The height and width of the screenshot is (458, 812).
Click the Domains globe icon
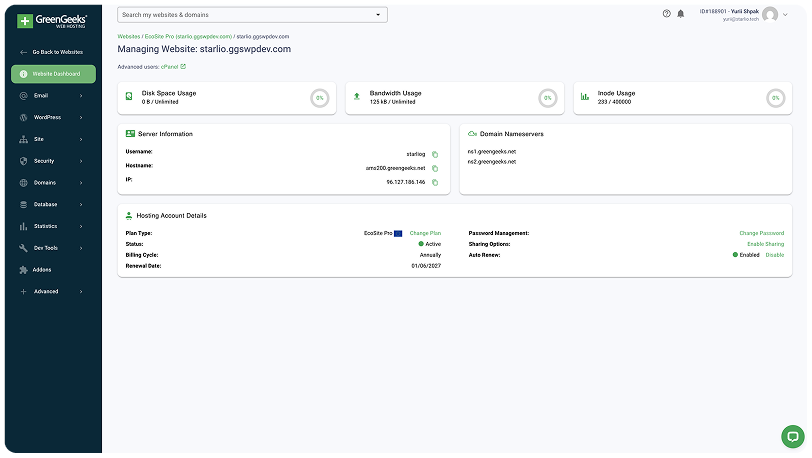(x=23, y=183)
